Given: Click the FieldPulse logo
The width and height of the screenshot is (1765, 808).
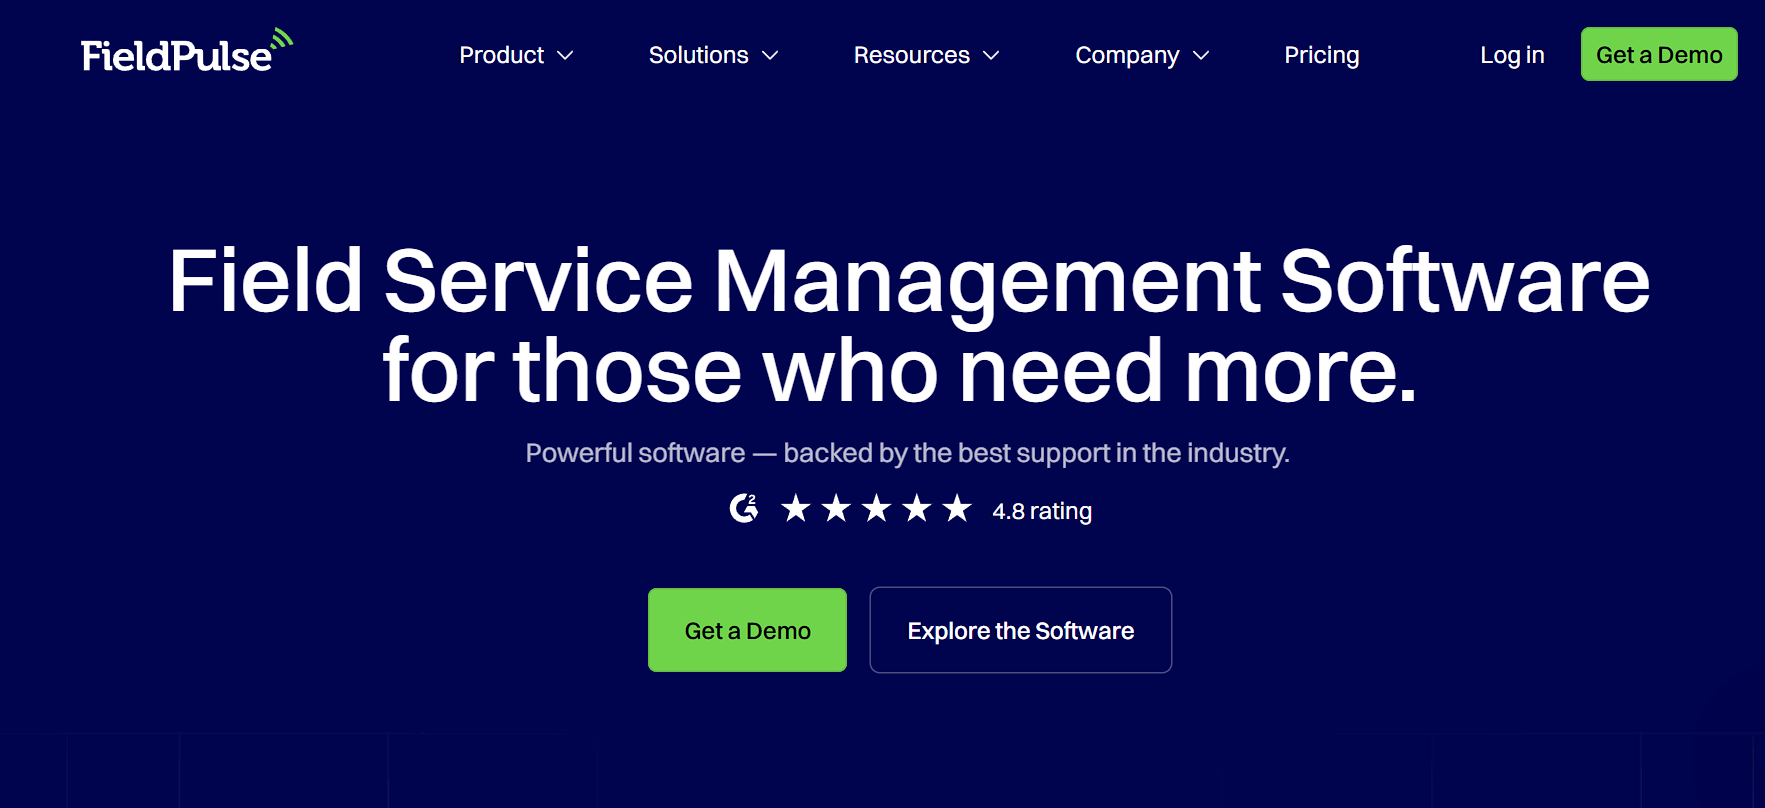Looking at the screenshot, I should [x=187, y=52].
